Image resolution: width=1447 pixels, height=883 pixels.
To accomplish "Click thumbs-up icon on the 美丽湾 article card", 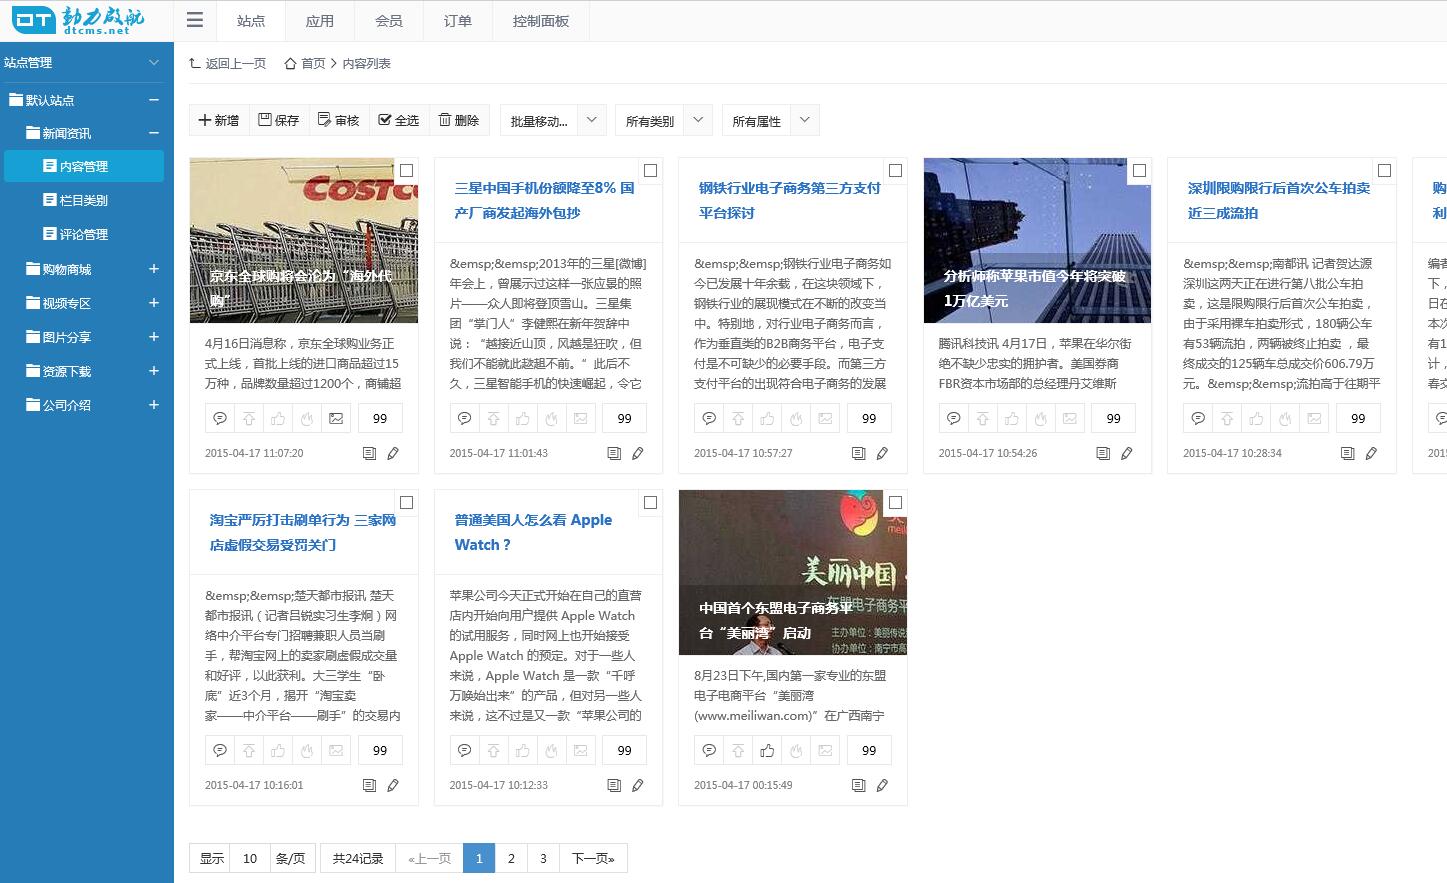I will [x=767, y=750].
